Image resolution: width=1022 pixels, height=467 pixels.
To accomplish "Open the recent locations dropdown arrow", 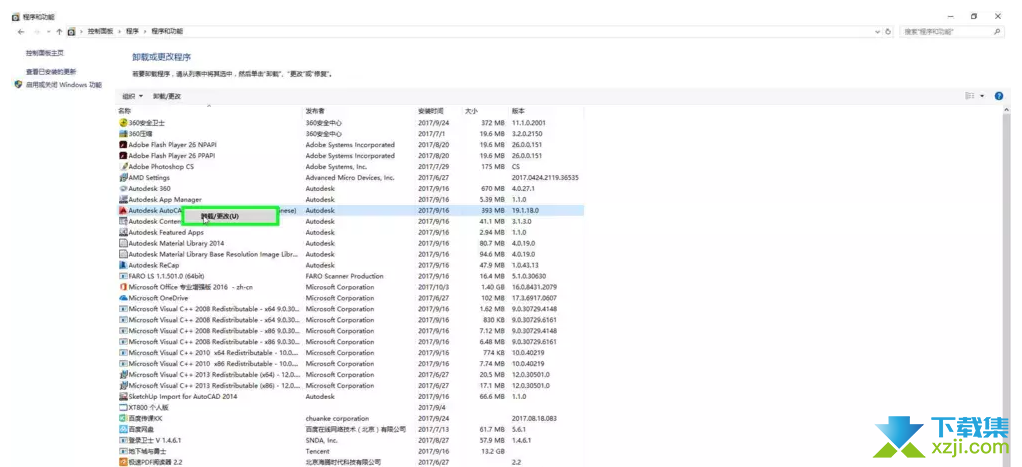I will tap(48, 31).
